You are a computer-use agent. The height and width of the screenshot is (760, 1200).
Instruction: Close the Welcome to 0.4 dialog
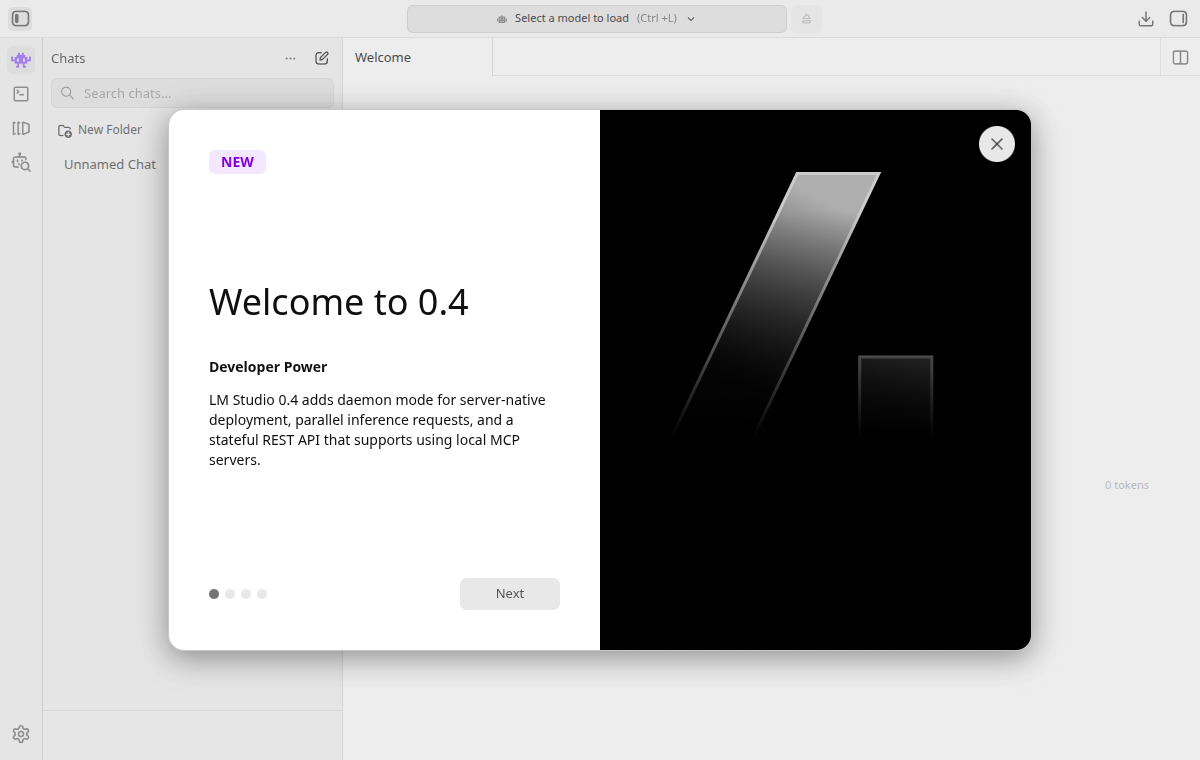coord(996,144)
